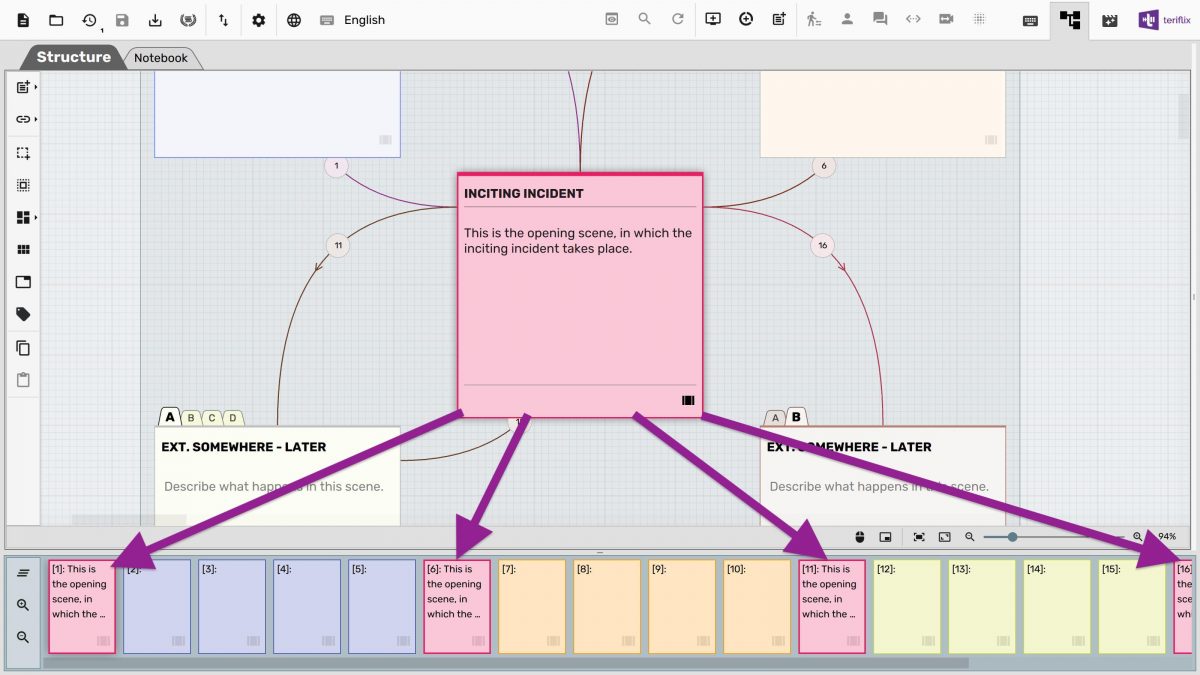Switch to the Notebook tab
The image size is (1200, 675).
coord(161,58)
